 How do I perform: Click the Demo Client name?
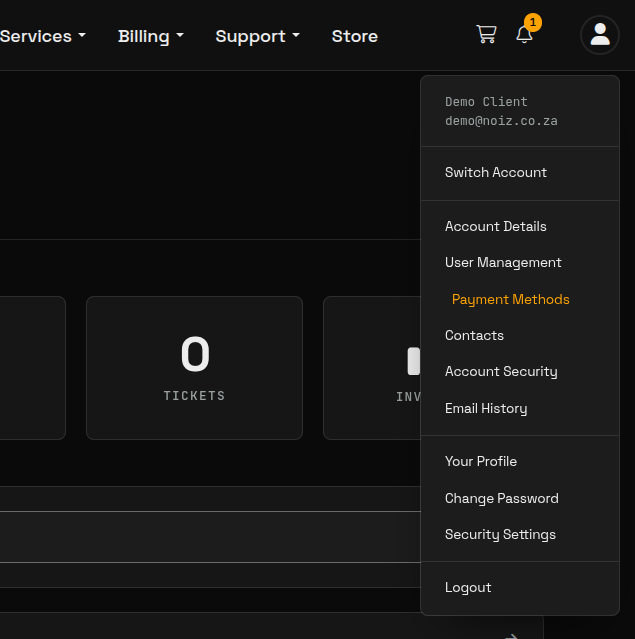point(486,101)
